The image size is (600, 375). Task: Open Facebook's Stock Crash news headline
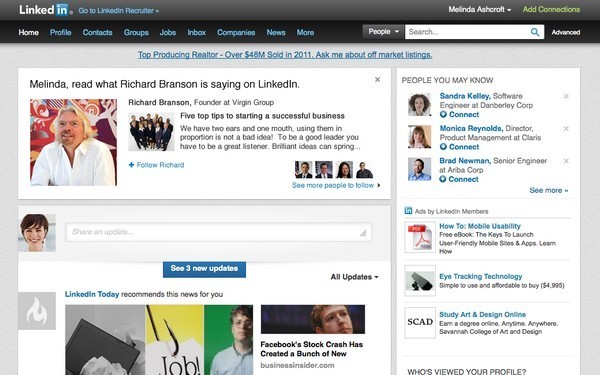311,349
